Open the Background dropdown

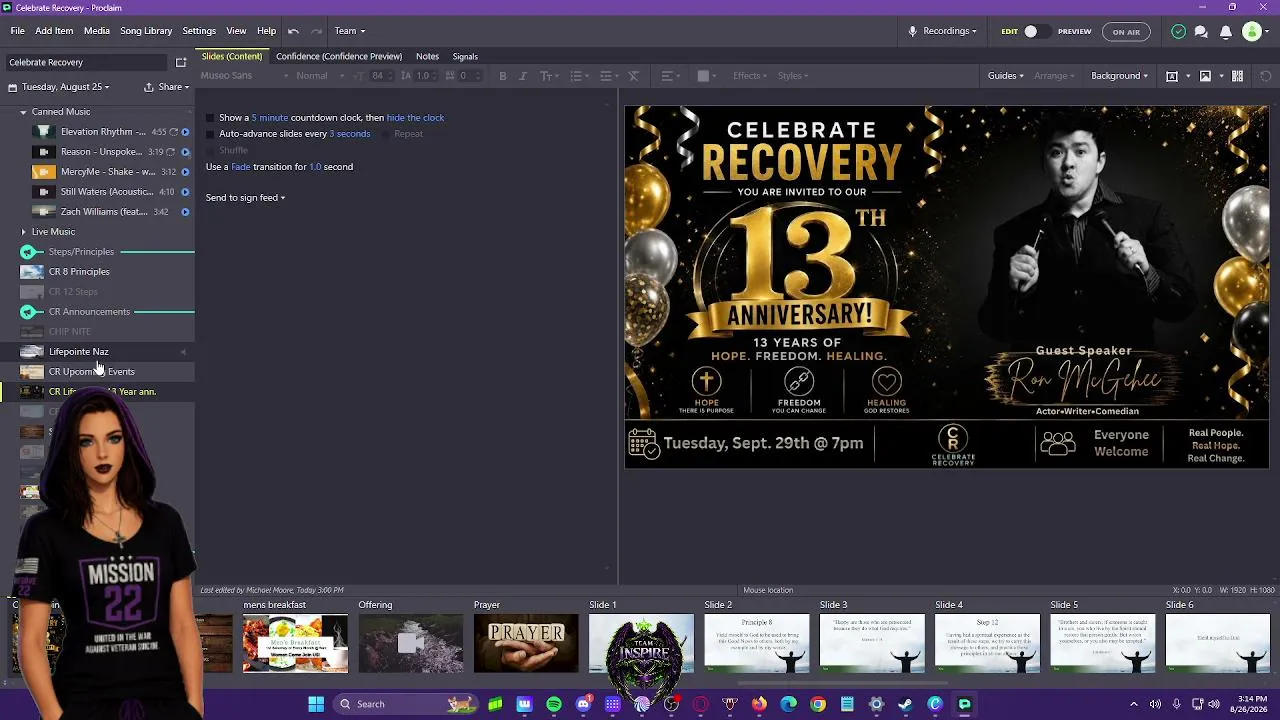(x=1119, y=76)
